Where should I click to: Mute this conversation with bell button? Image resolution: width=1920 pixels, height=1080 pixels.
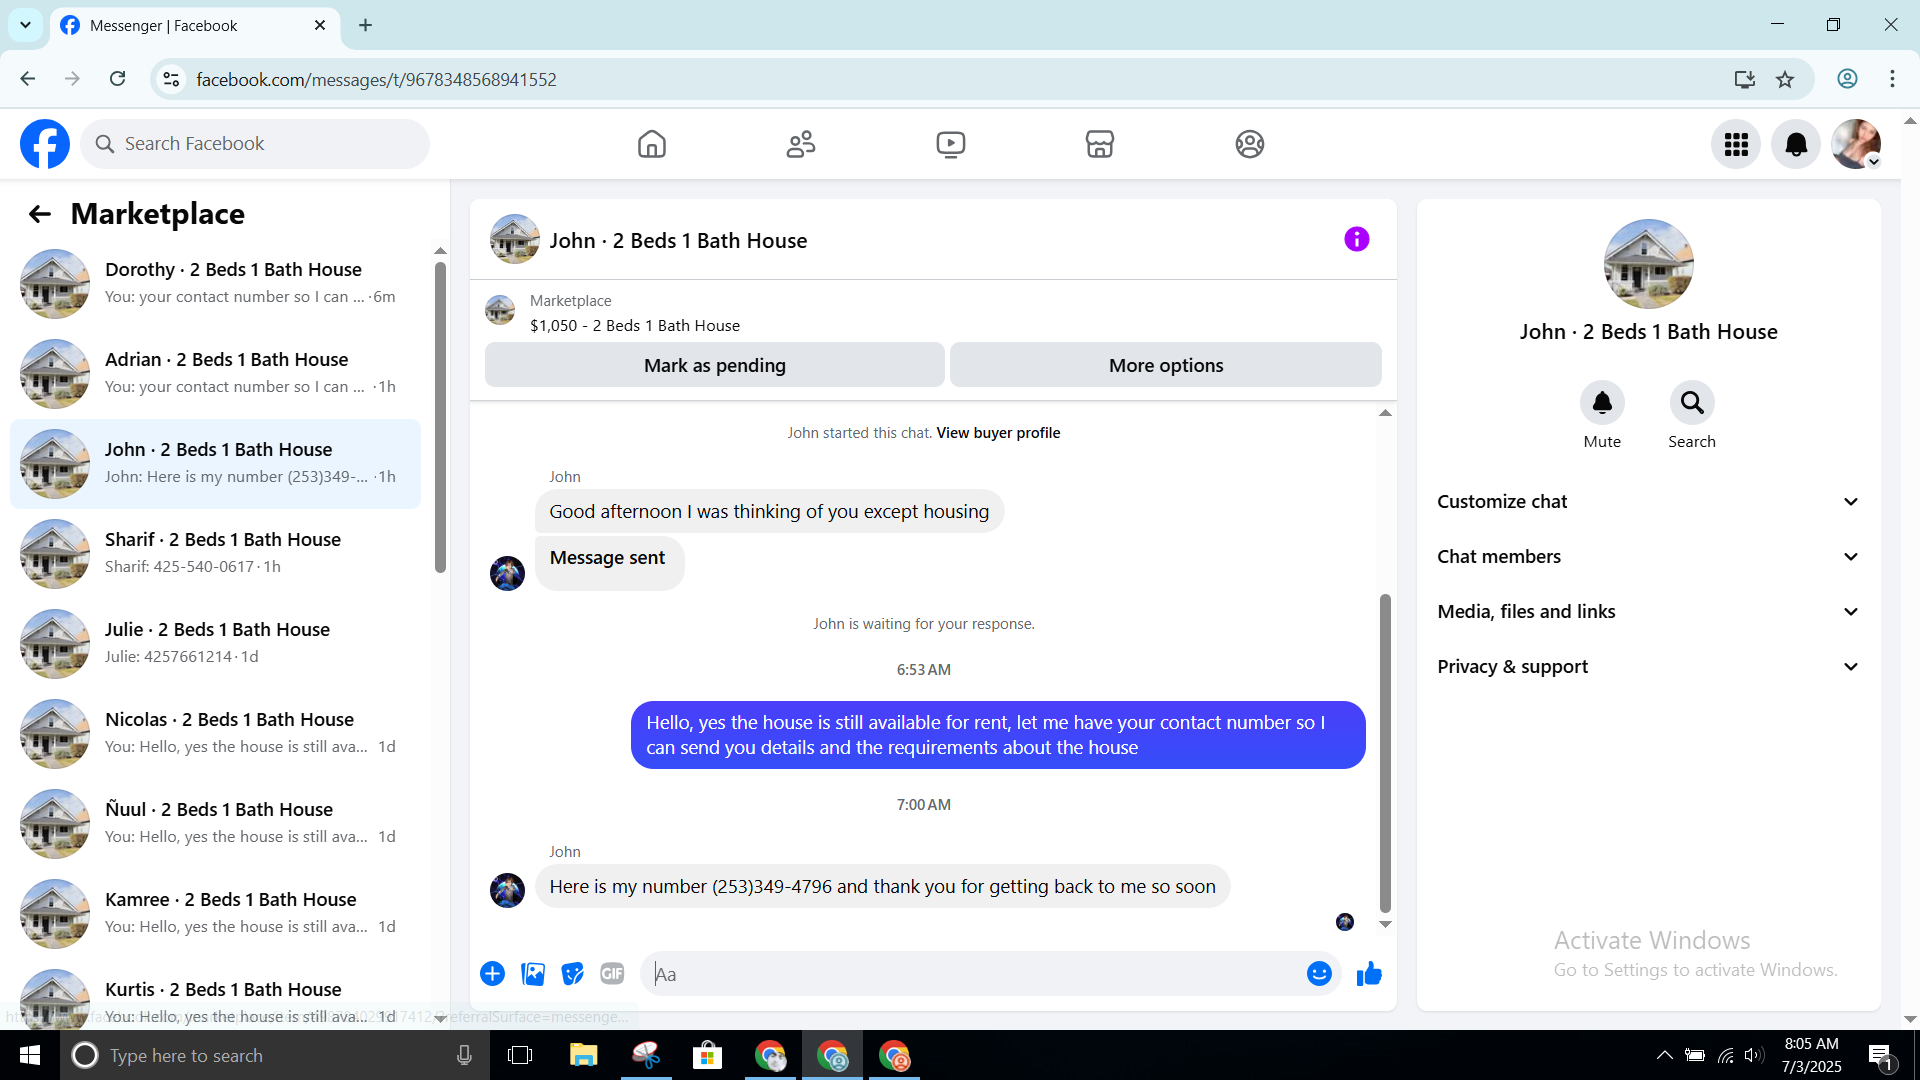pyautogui.click(x=1602, y=403)
